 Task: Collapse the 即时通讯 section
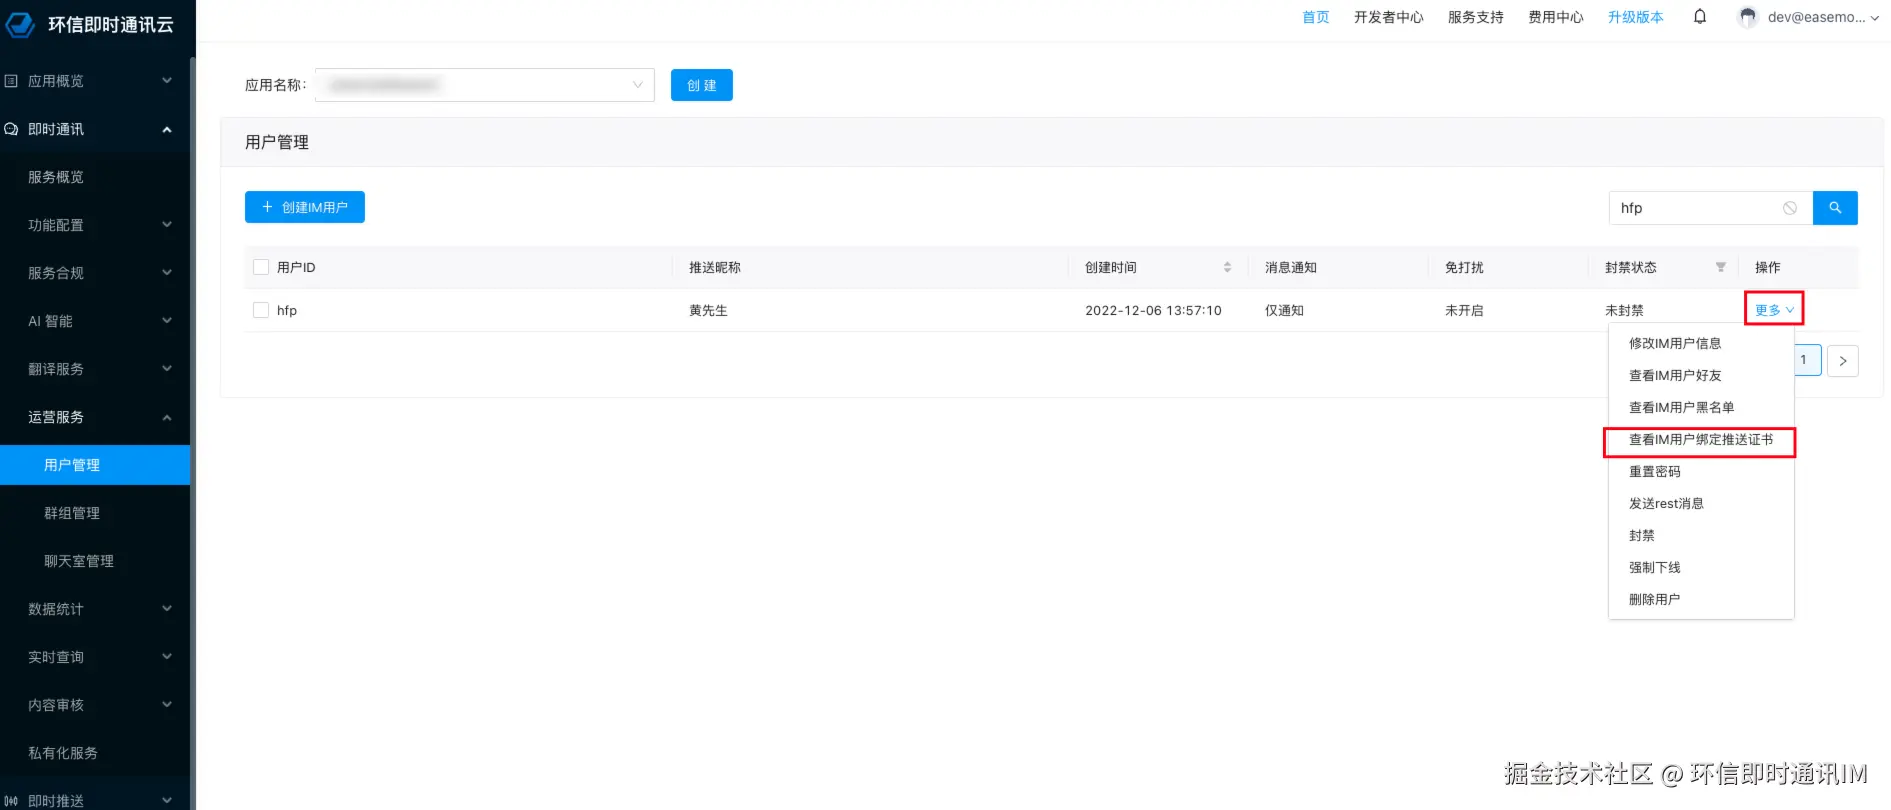[167, 129]
